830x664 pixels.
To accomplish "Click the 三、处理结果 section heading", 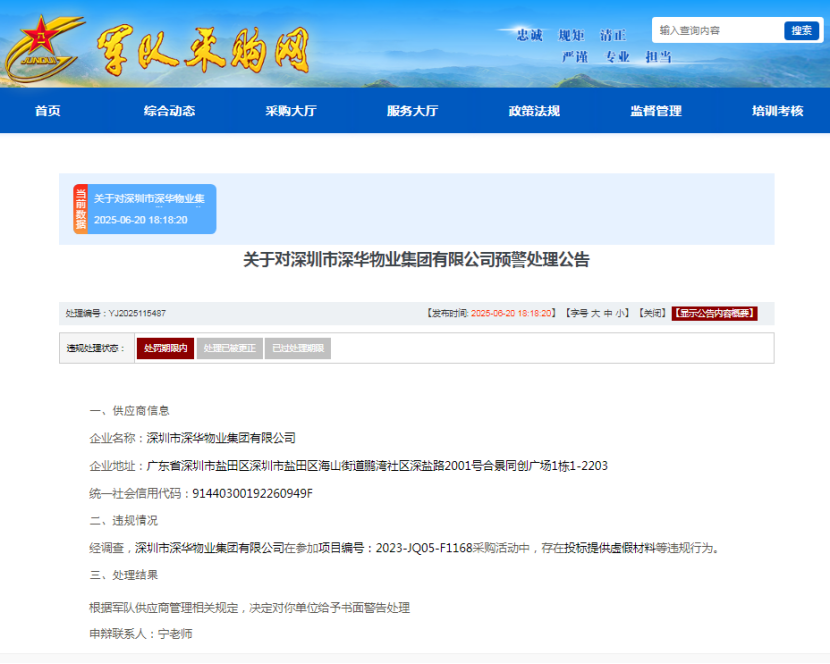I will click(x=124, y=575).
